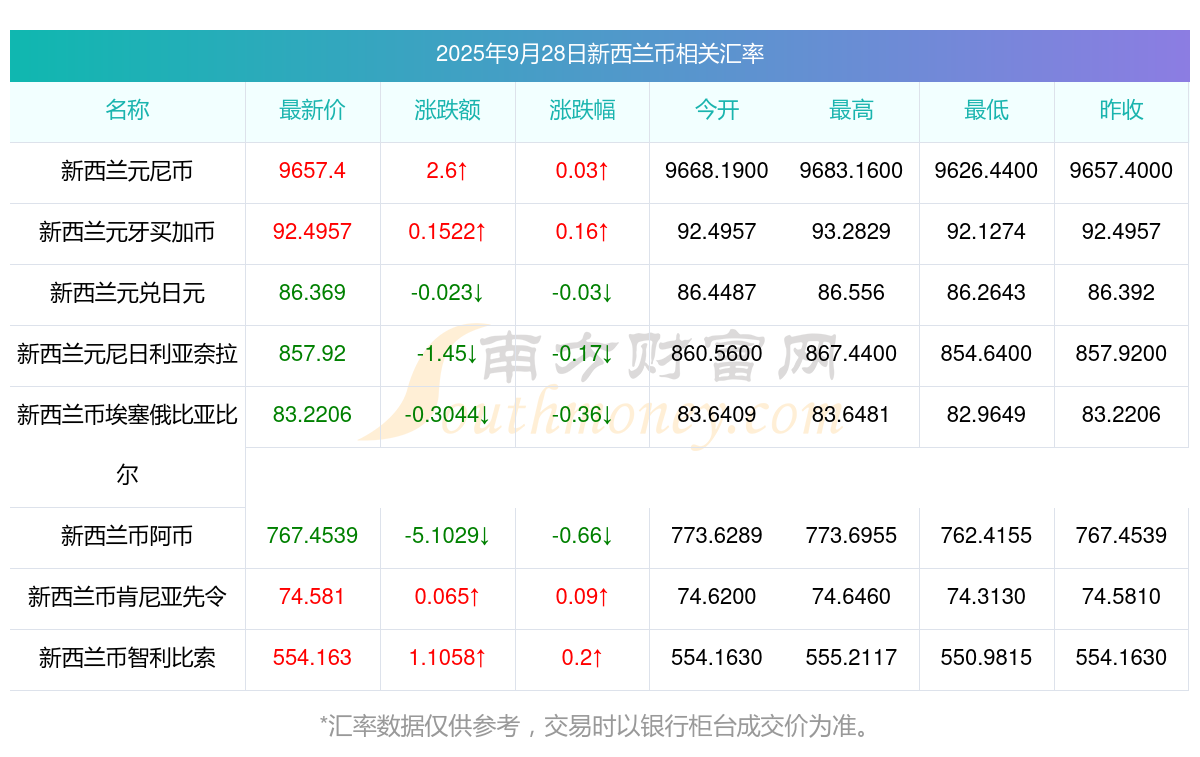Select the 最低 column header
Screen dimensions: 1200x757
(x=986, y=111)
